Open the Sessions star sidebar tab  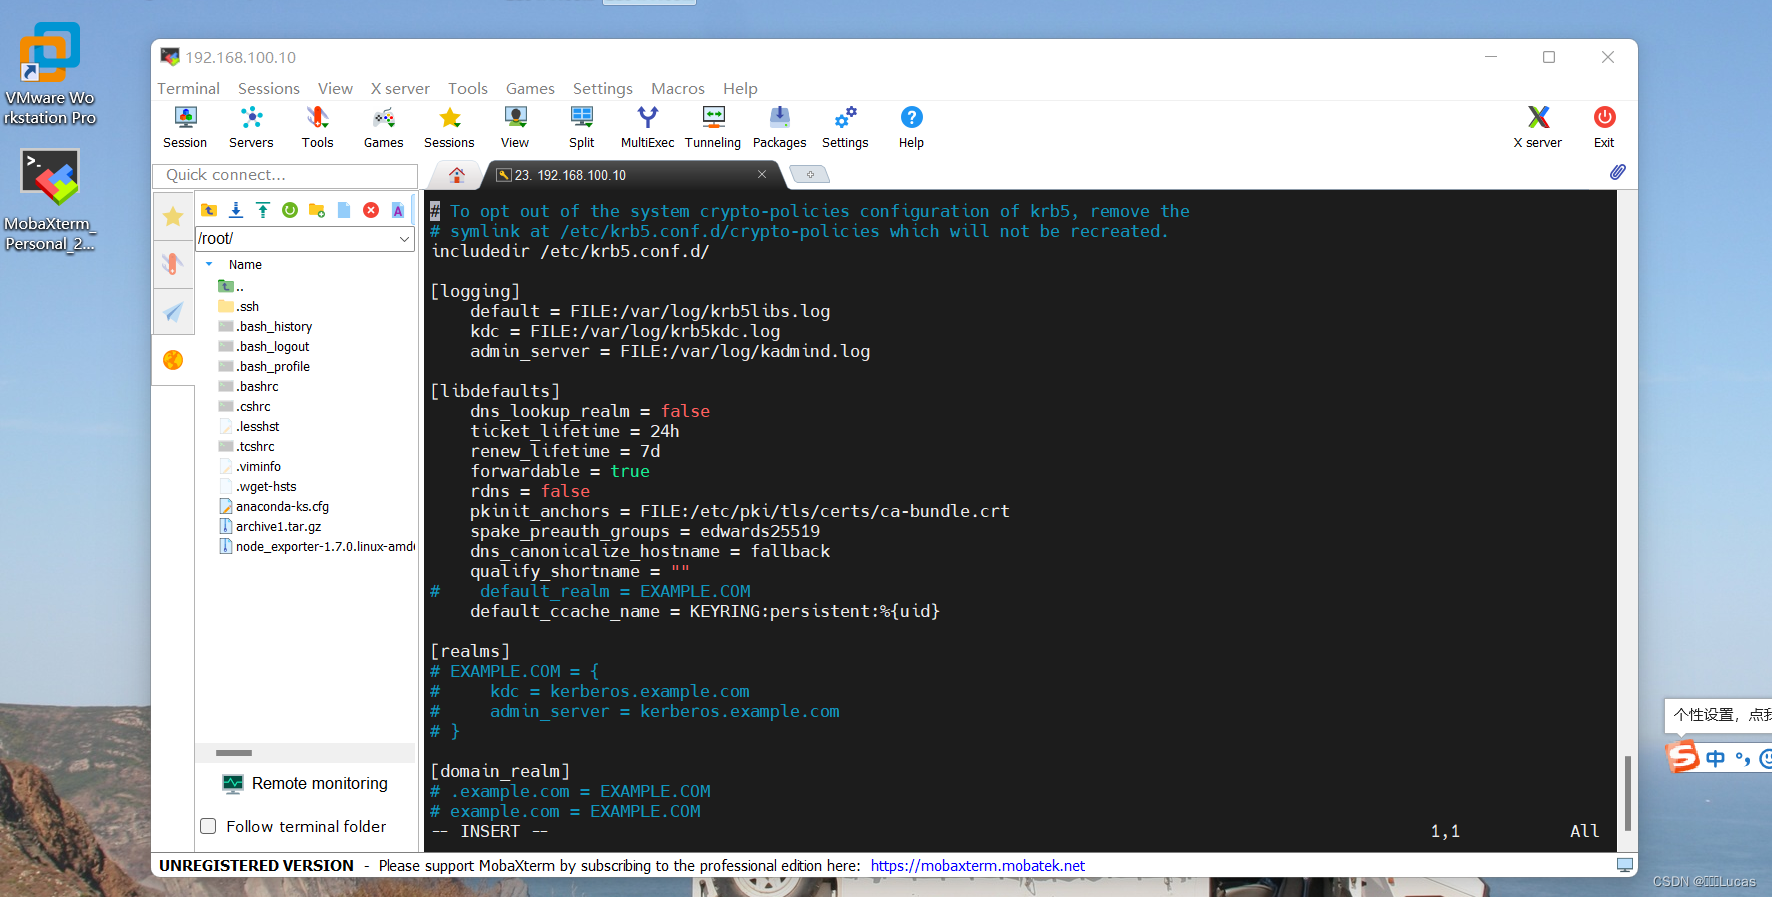tap(173, 216)
